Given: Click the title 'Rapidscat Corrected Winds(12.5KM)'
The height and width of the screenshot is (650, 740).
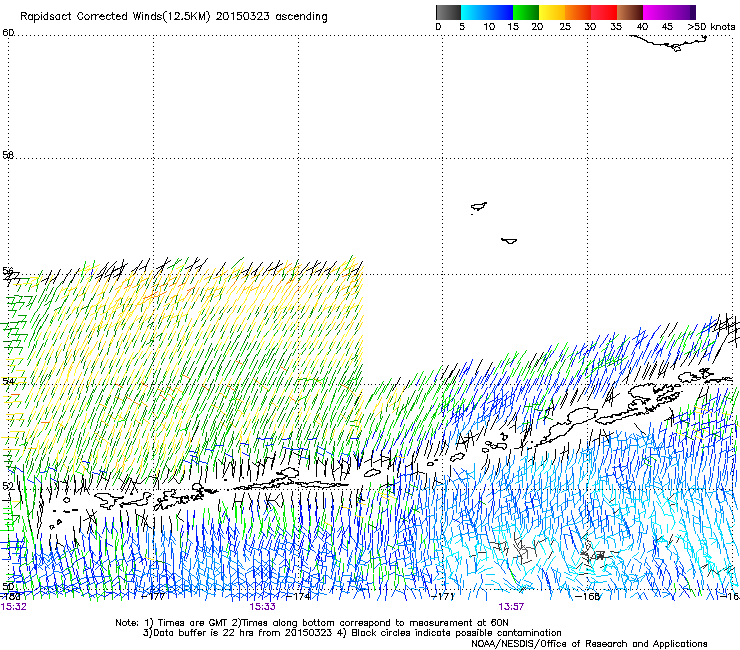Looking at the screenshot, I should pos(115,17).
